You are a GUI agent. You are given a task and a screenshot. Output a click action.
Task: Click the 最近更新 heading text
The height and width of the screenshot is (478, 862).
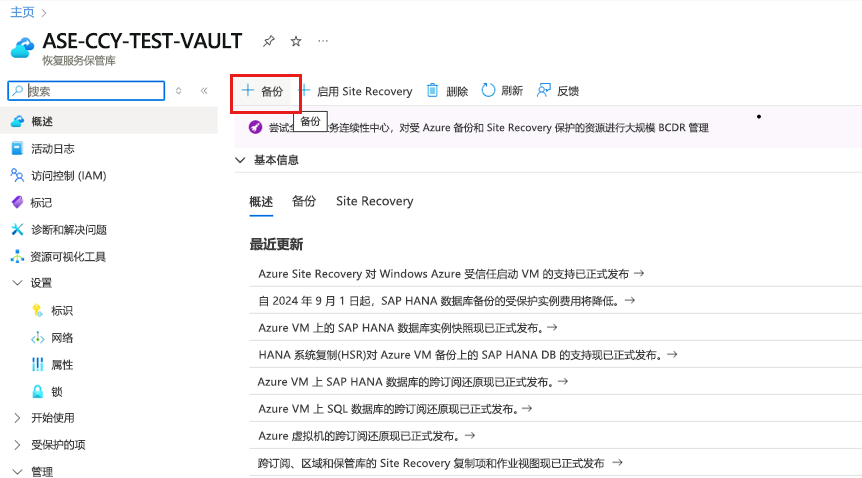click(x=277, y=244)
